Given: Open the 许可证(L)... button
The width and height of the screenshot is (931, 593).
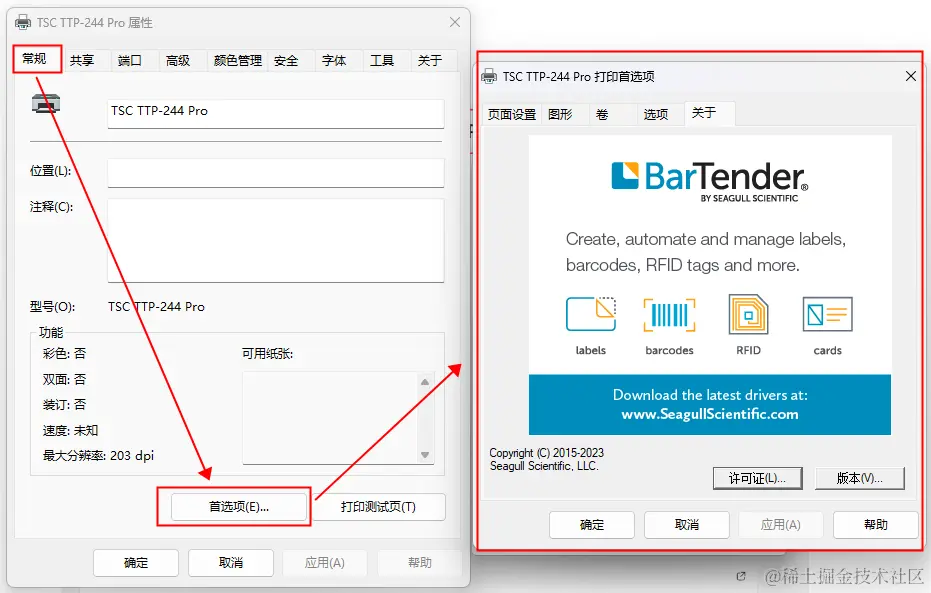Looking at the screenshot, I should [758, 478].
